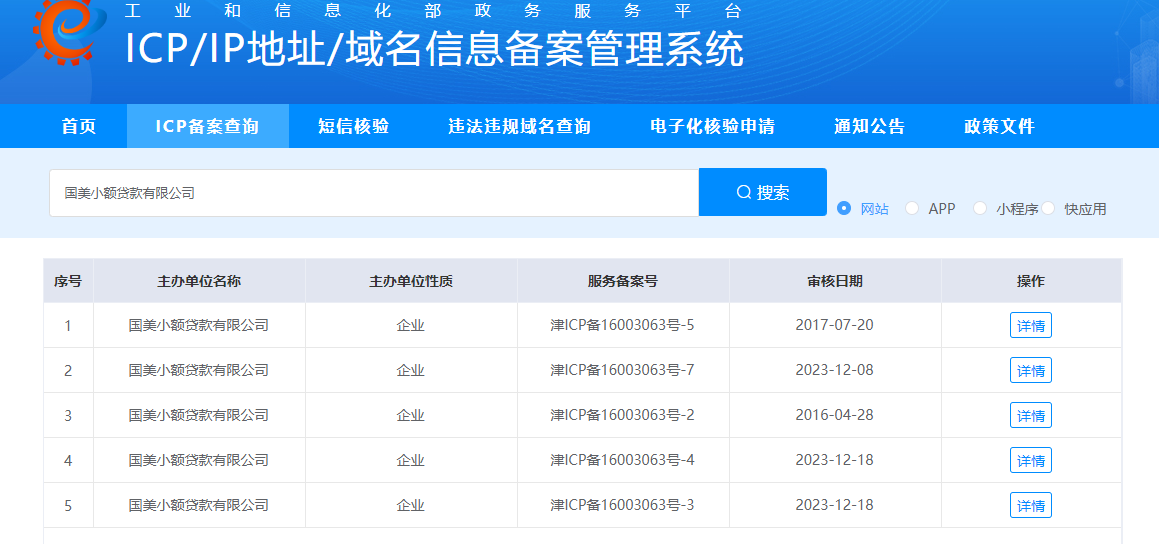Click 企业 in row 2
Image resolution: width=1159 pixels, height=544 pixels.
pyautogui.click(x=411, y=370)
